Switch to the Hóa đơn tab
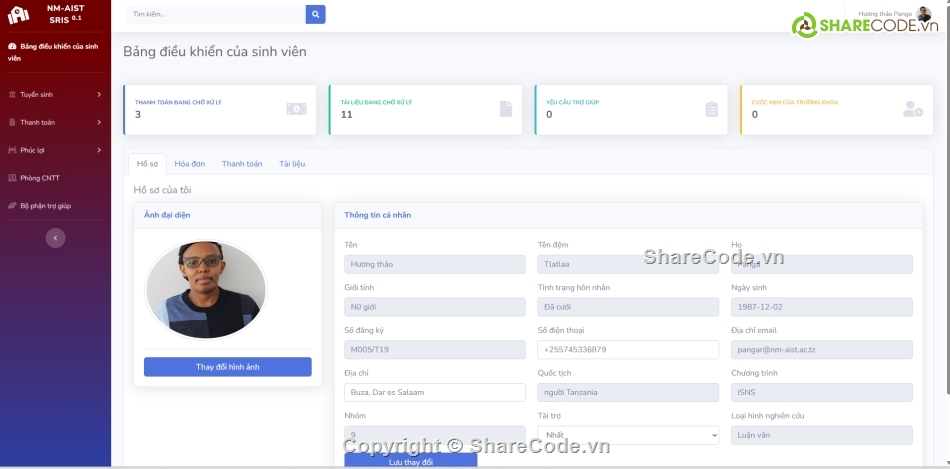The image size is (950, 469). tap(189, 163)
